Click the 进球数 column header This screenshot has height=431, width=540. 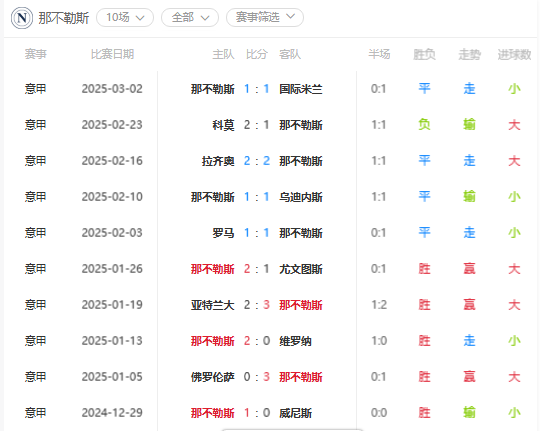pyautogui.click(x=514, y=54)
